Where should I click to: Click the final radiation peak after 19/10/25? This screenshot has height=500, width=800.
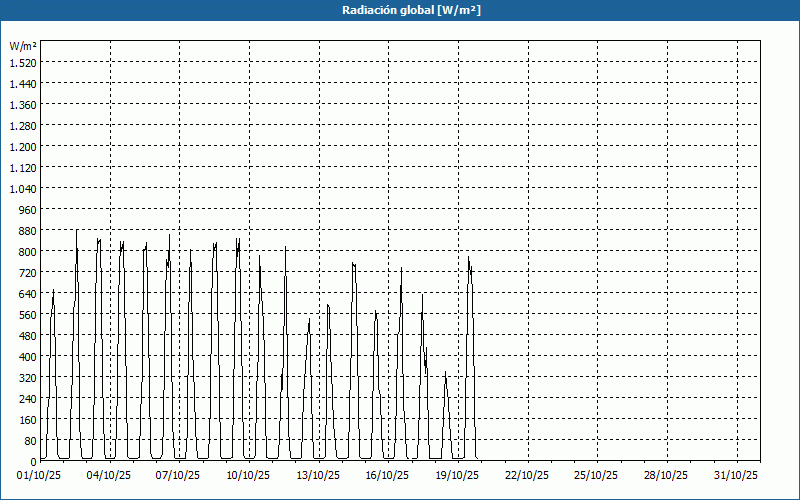(468, 259)
